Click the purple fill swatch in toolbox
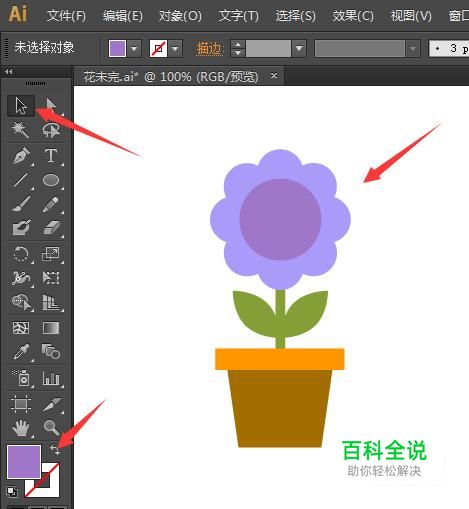Screen dimensions: 469x509 (x=24, y=462)
